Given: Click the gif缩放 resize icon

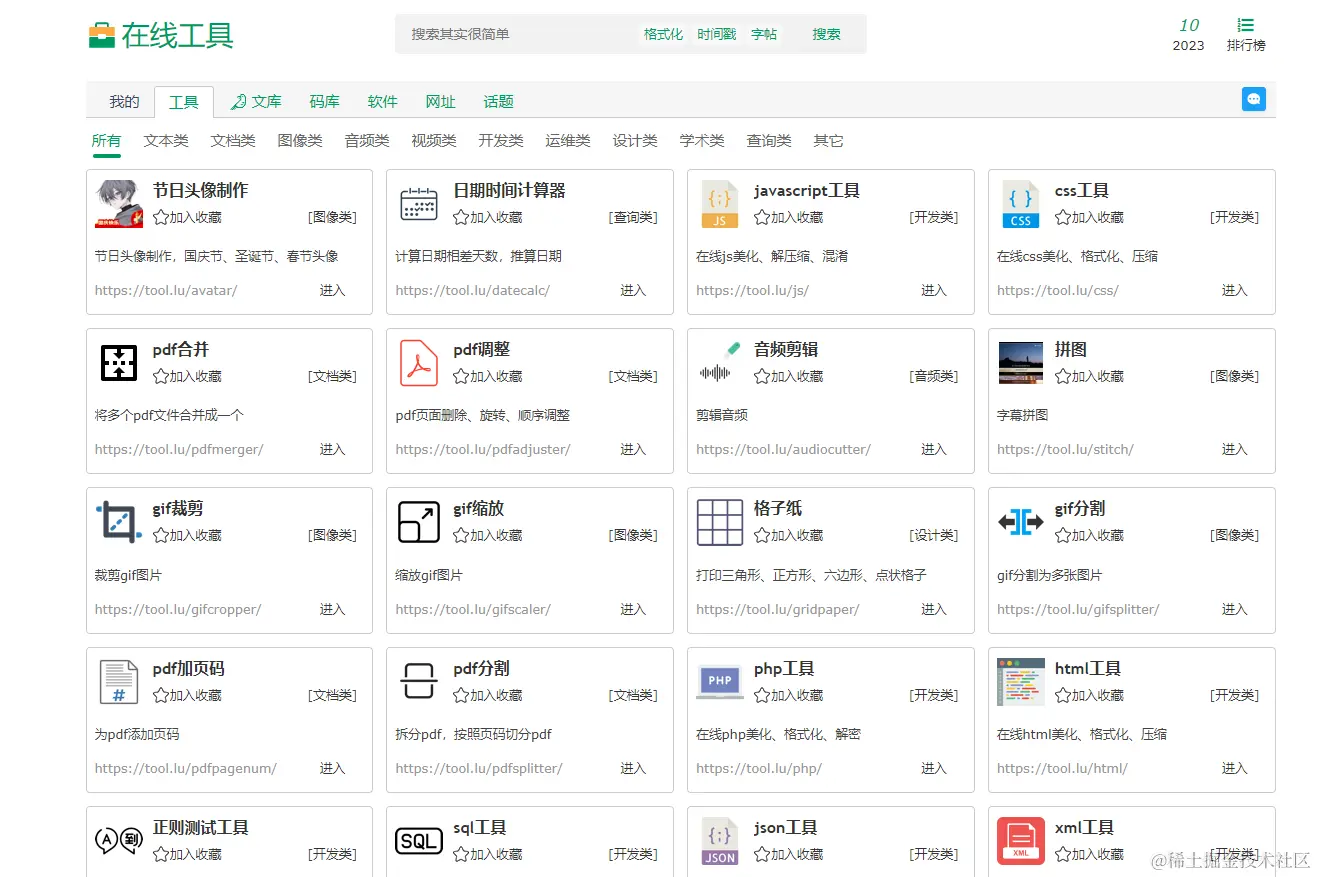Looking at the screenshot, I should pyautogui.click(x=419, y=521).
